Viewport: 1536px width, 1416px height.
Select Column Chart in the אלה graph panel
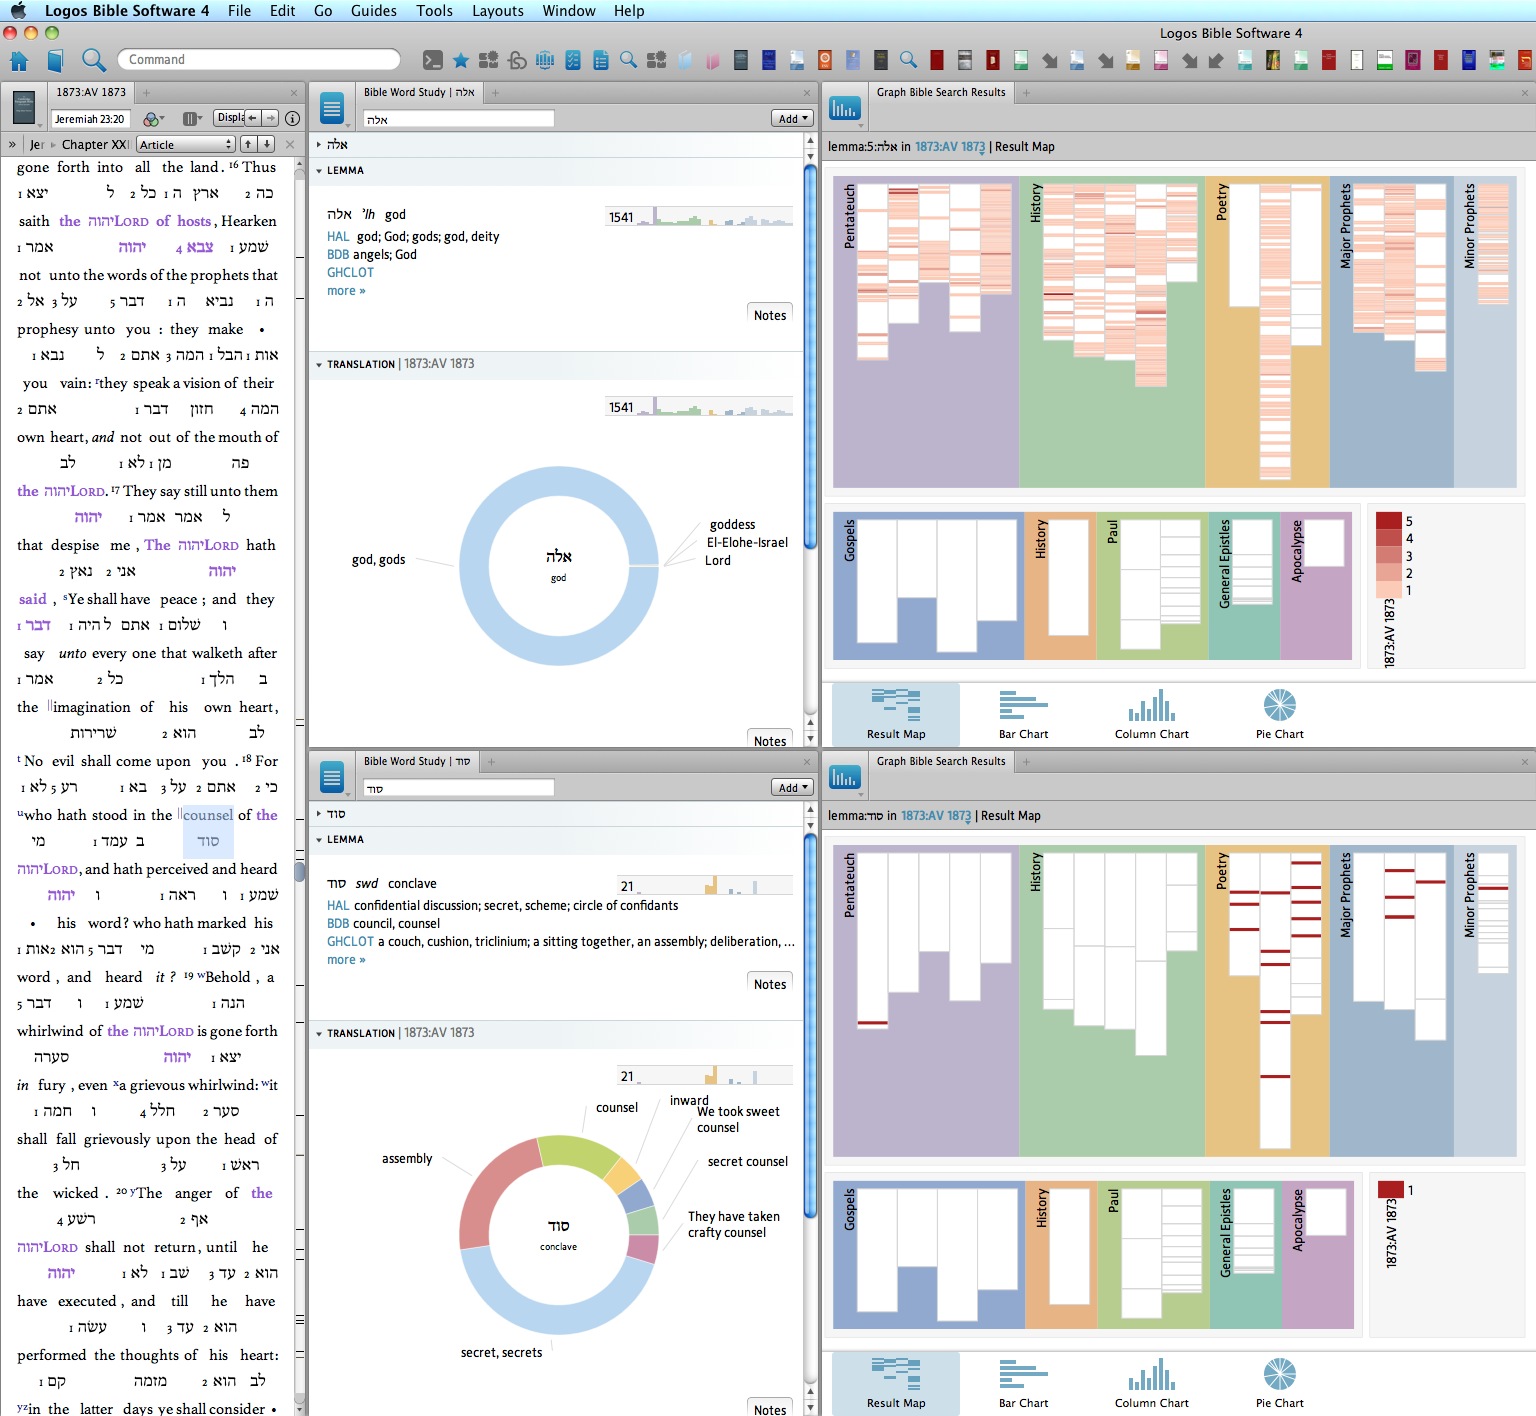[1152, 714]
